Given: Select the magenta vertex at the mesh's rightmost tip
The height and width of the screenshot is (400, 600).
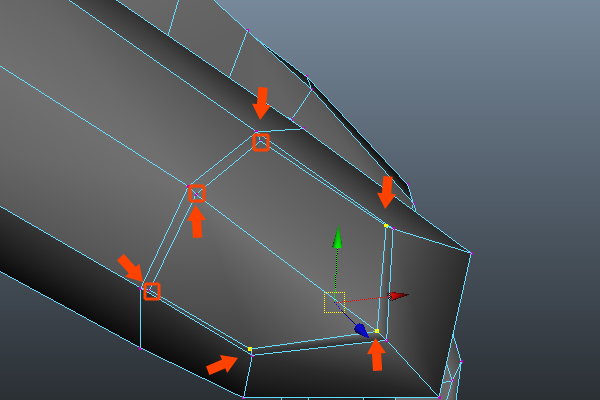Looking at the screenshot, I should pyautogui.click(x=471, y=253).
